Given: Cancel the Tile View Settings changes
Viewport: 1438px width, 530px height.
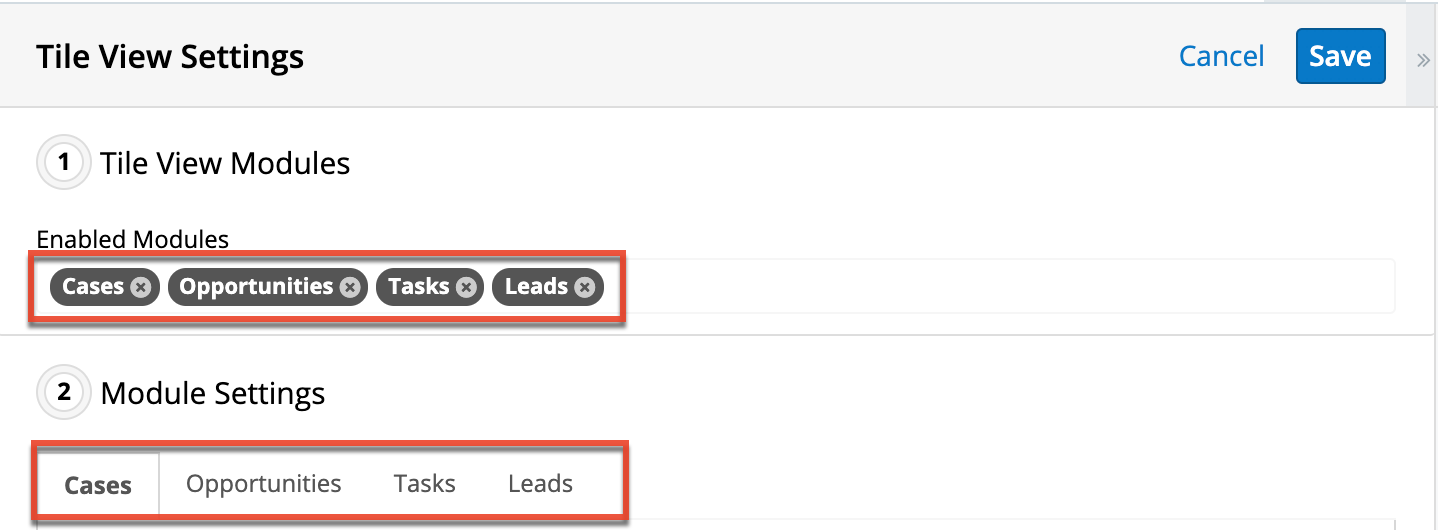Looking at the screenshot, I should click(x=1221, y=56).
